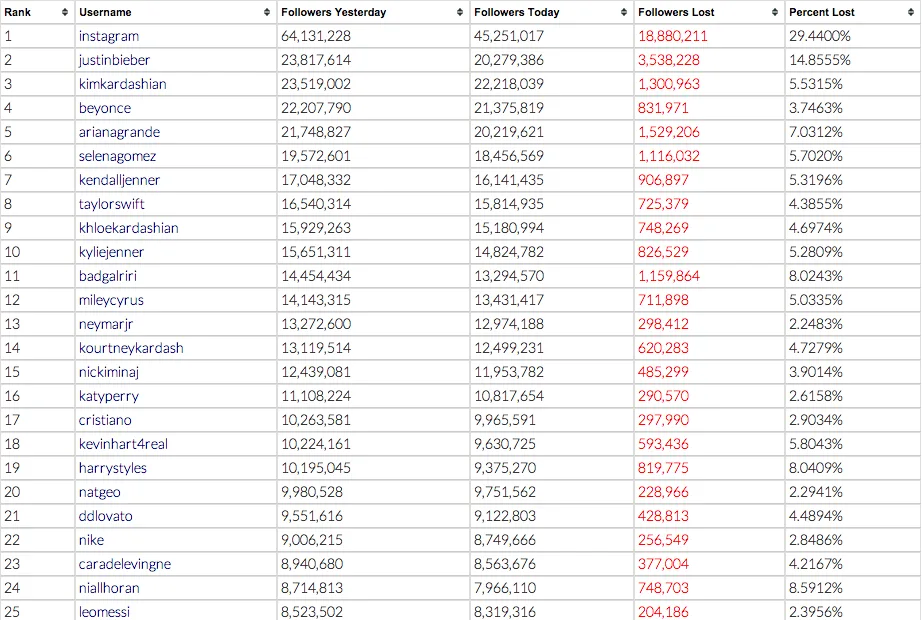Screen dimensions: 922x620
Task: Click the Username column sort arrows
Action: coord(266,12)
